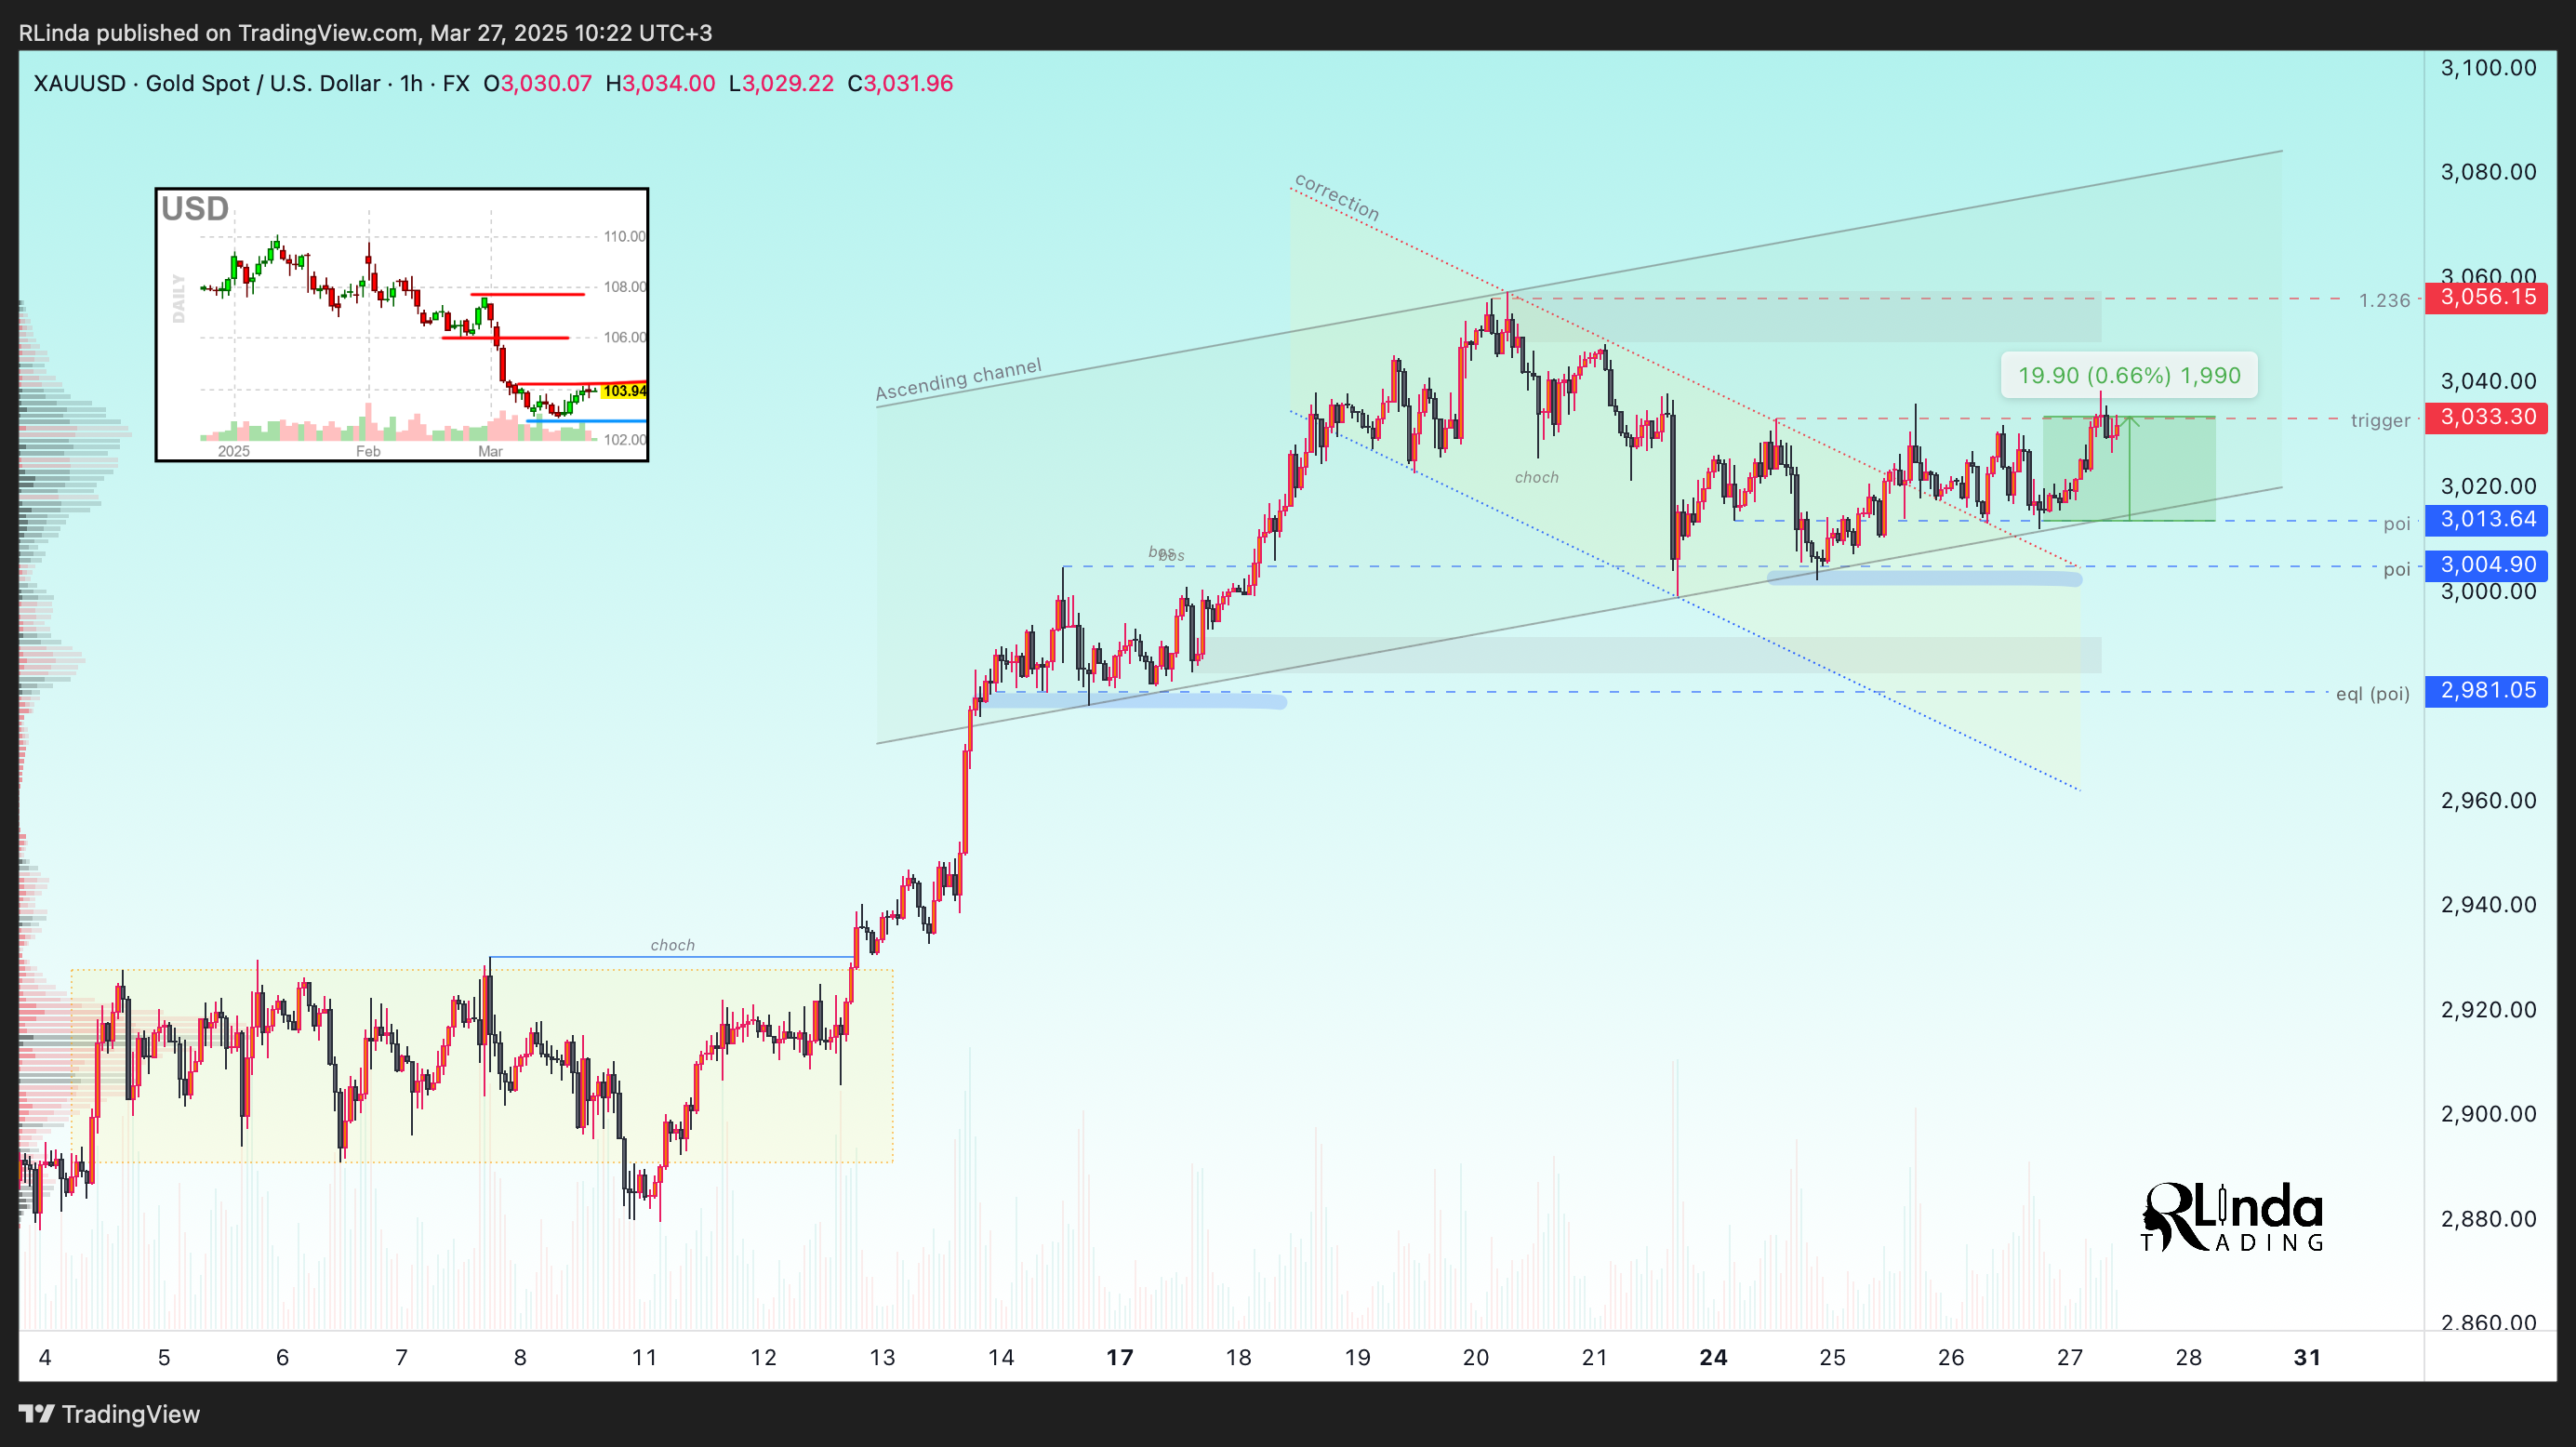Viewport: 2576px width, 1447px height.
Task: Click the 'choch' label above the yellow range
Action: click(672, 945)
